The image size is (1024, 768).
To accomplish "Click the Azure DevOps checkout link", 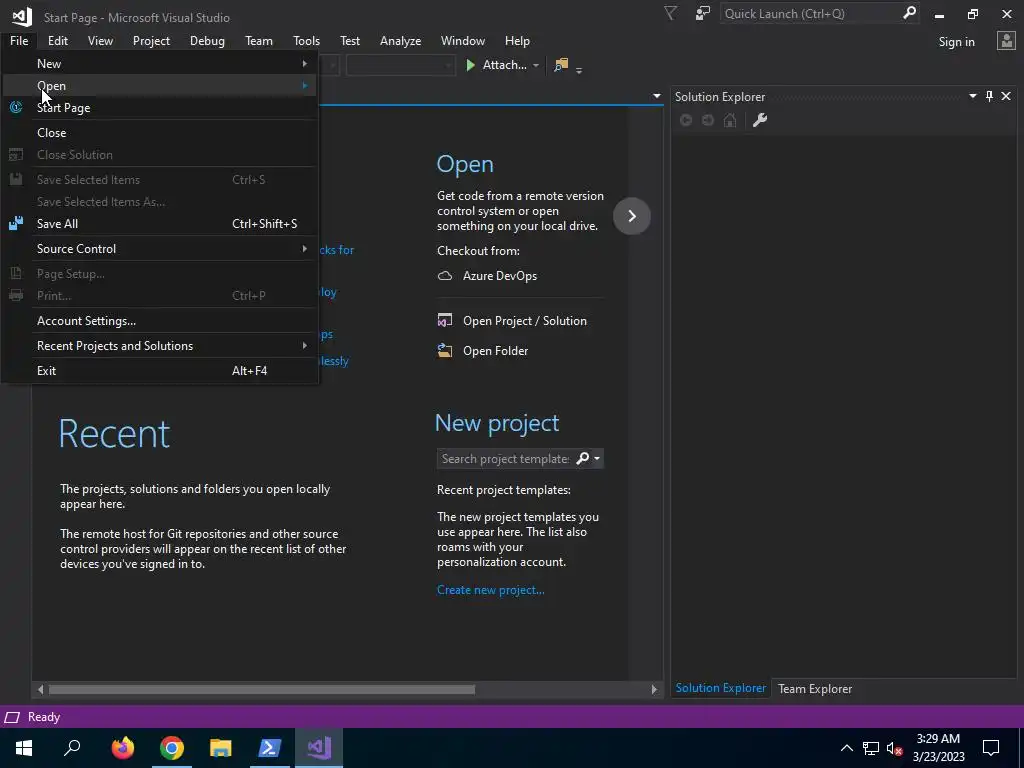I will coord(500,276).
